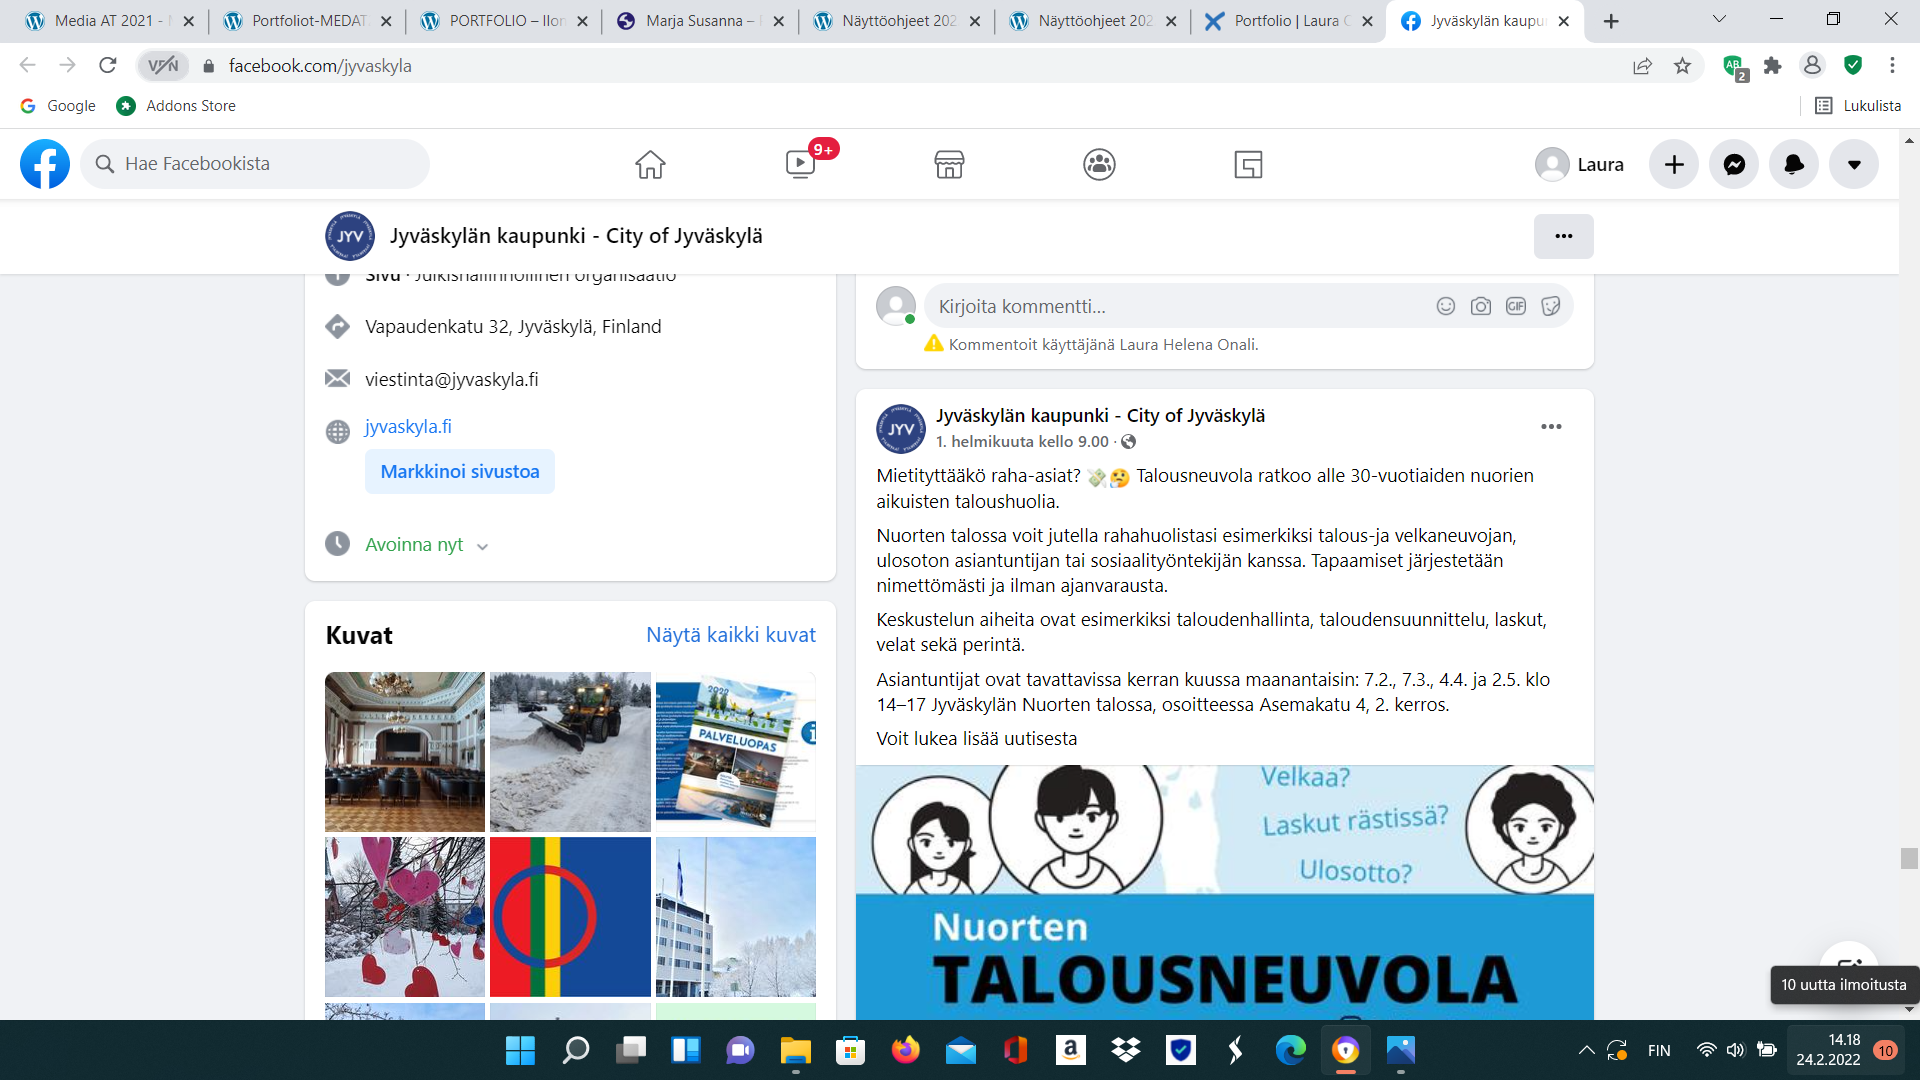Switch to Portfolio | Laura tab

click(1289, 21)
